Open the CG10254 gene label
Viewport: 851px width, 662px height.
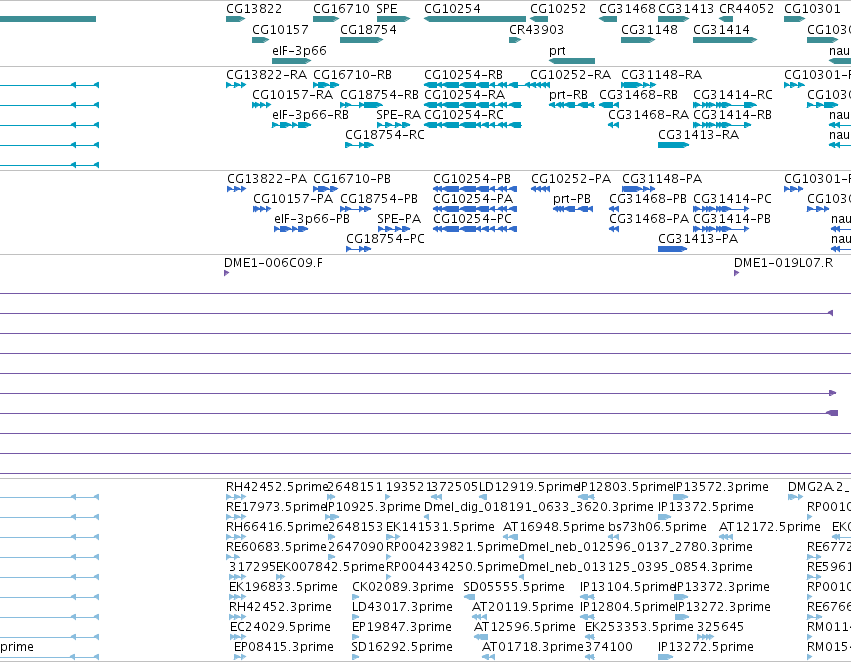(452, 9)
